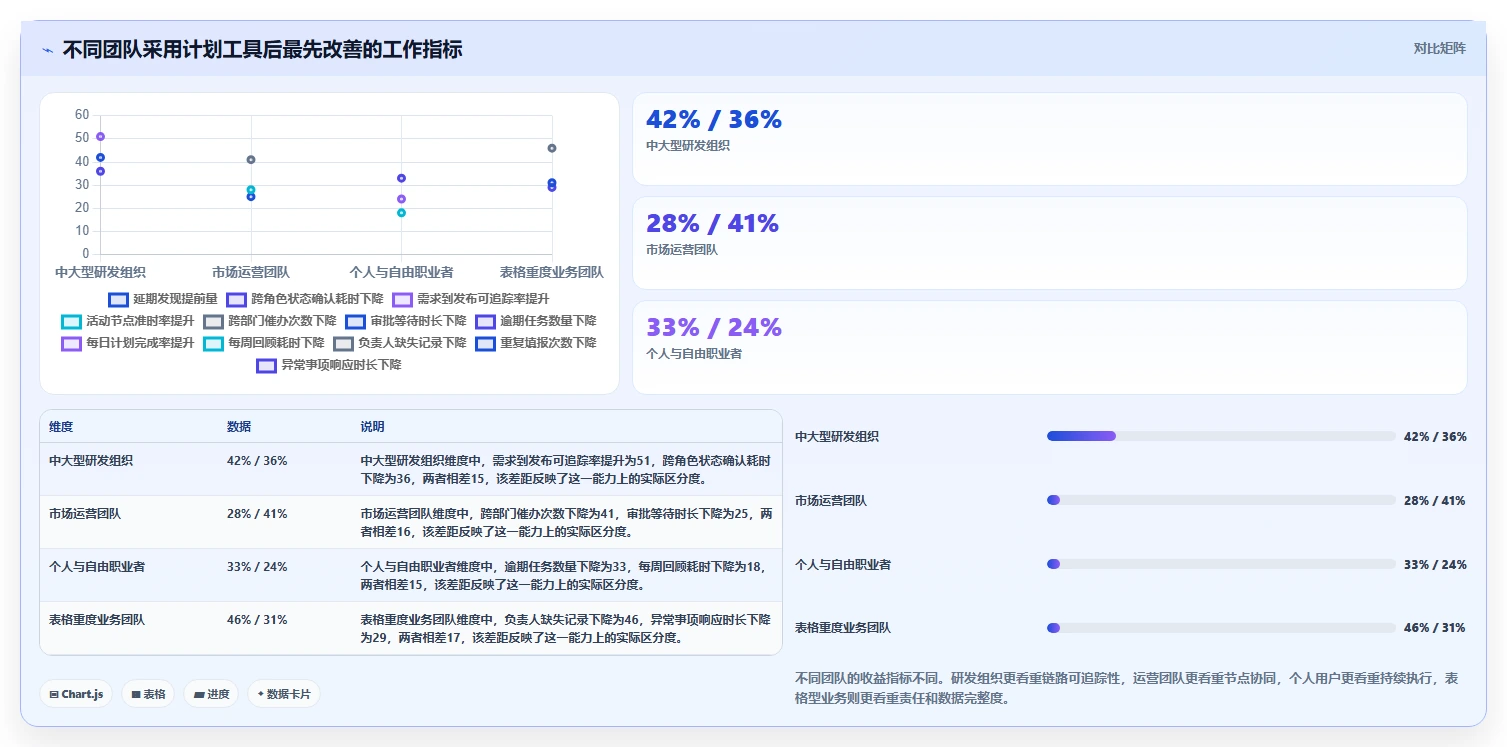Click the 个人与自由职业者 progress bar
This screenshot has width=1507, height=747.
coord(1221,564)
